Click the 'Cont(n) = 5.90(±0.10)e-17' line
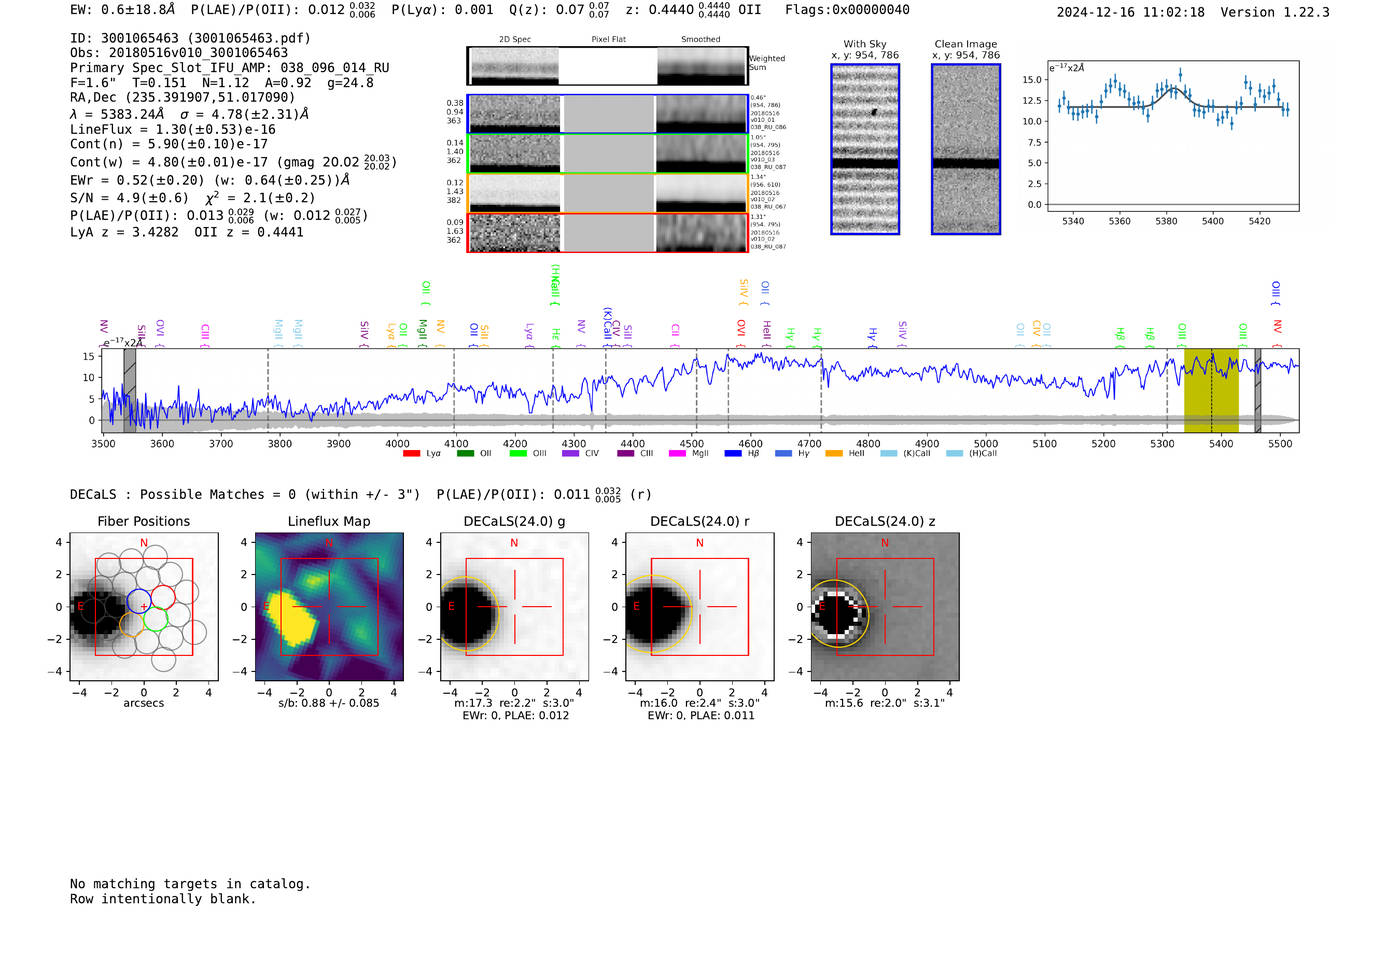The height and width of the screenshot is (953, 1400). 169,144
